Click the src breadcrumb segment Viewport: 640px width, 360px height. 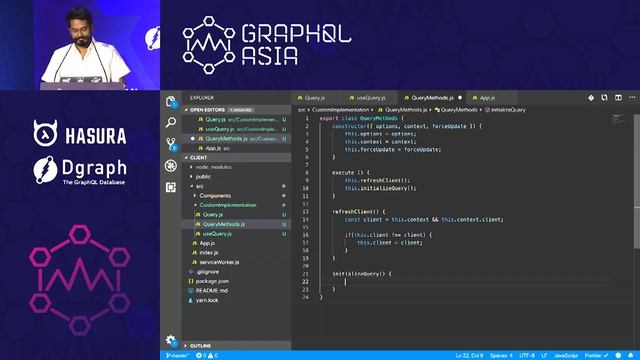(301, 110)
